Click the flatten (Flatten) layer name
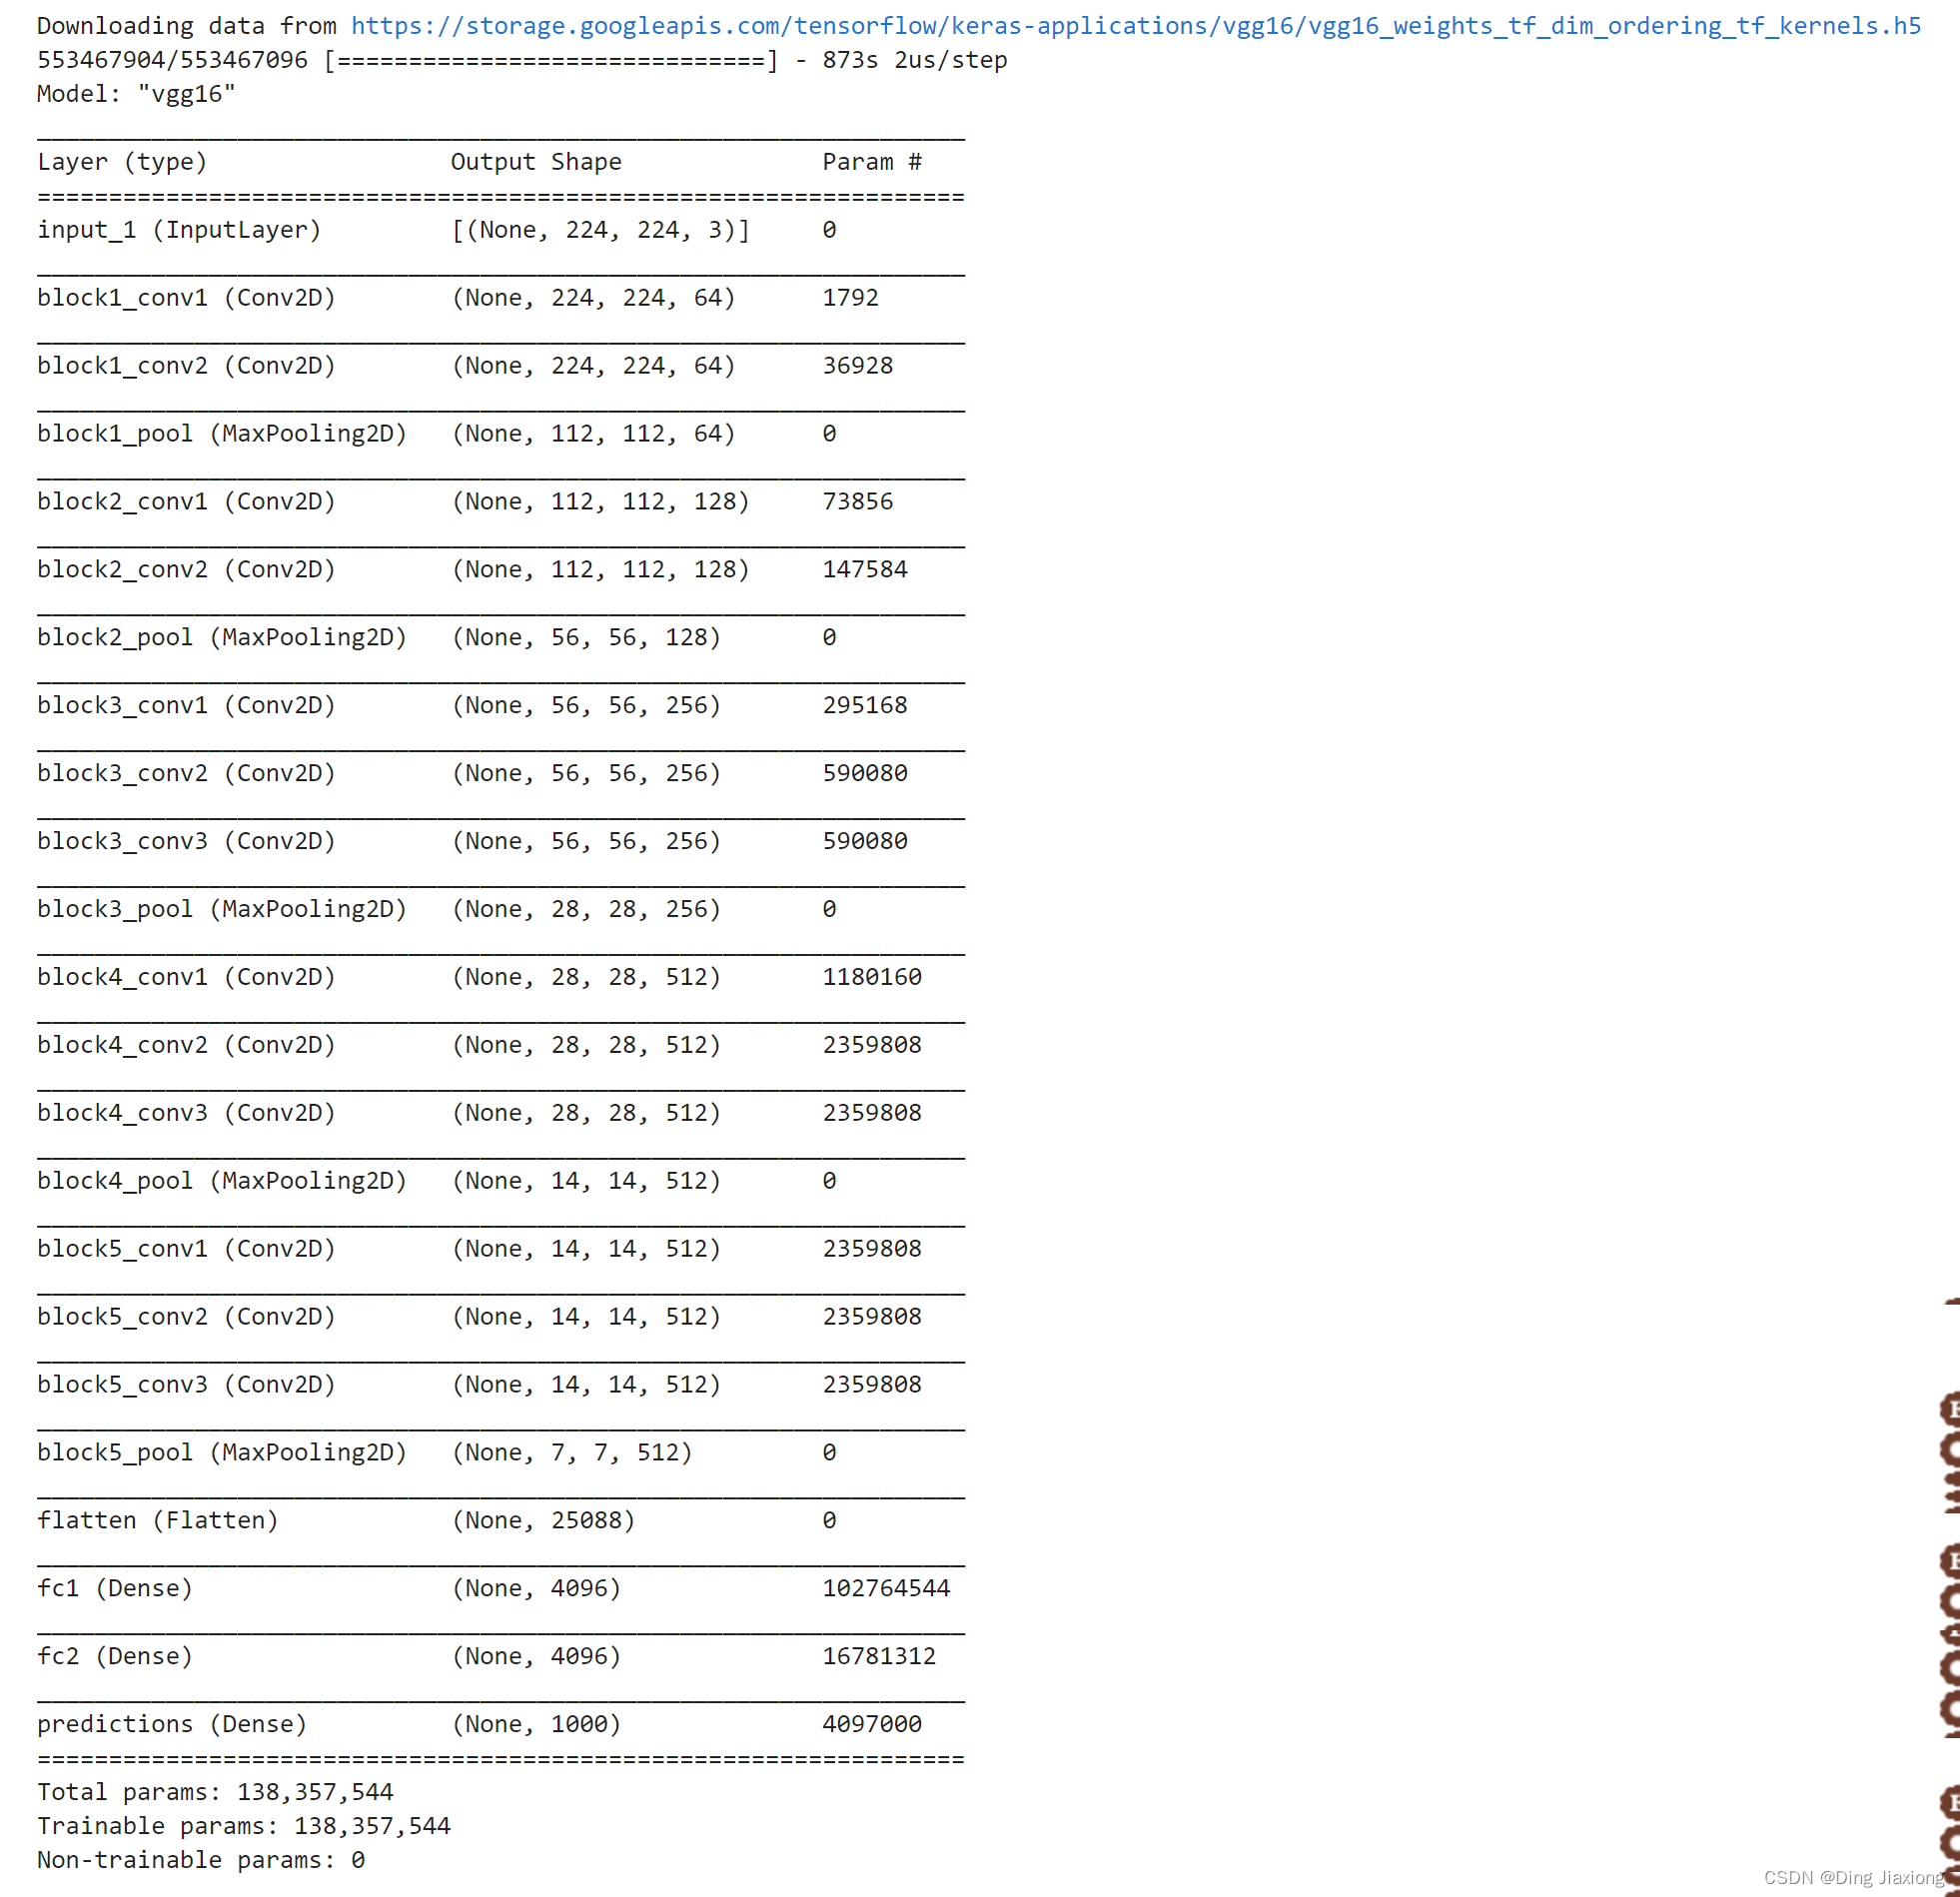1960x1897 pixels. click(x=157, y=1520)
